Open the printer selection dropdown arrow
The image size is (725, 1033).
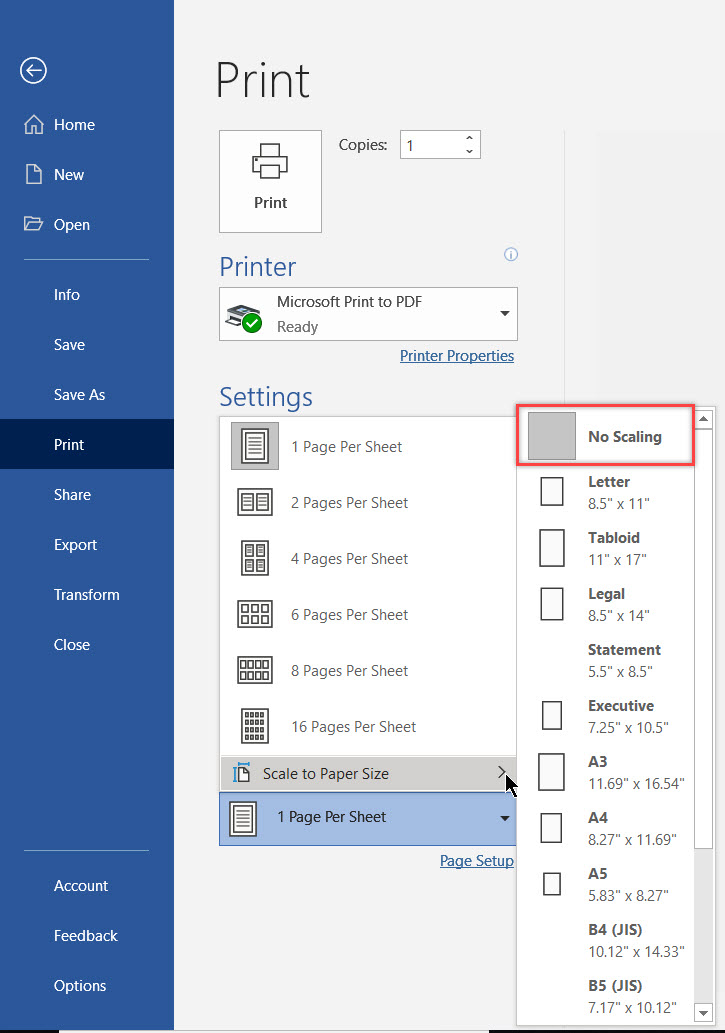pyautogui.click(x=505, y=314)
